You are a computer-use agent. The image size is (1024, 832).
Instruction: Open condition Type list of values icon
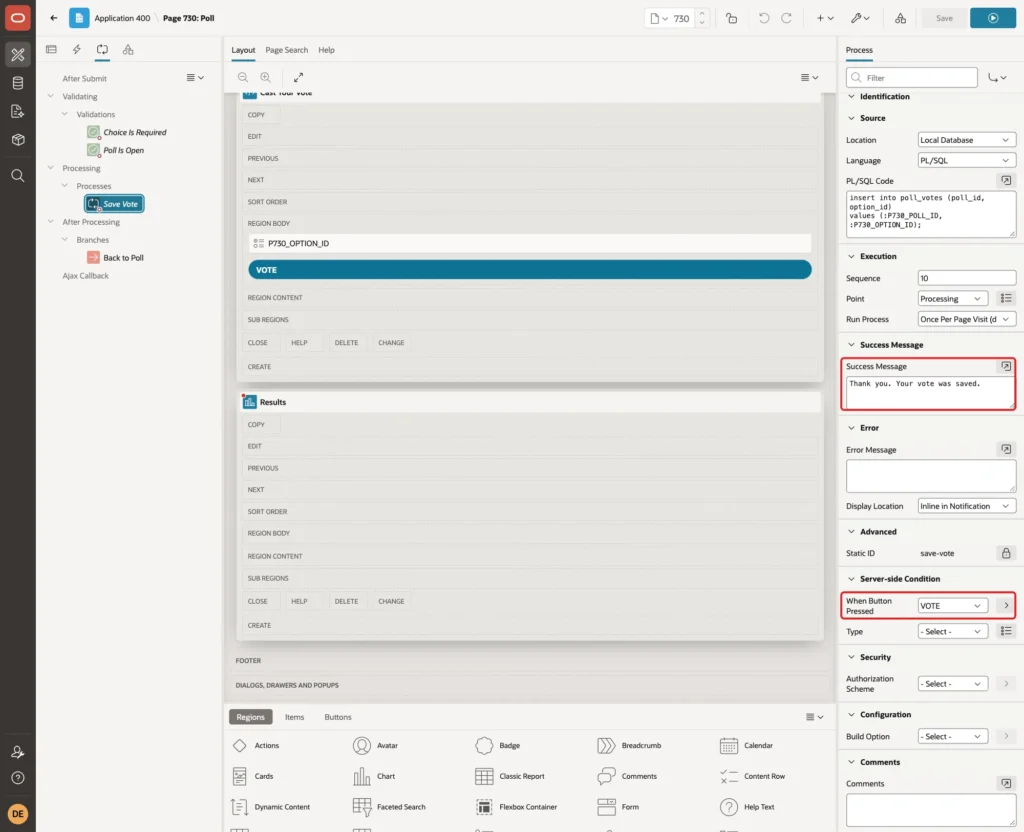point(1006,631)
